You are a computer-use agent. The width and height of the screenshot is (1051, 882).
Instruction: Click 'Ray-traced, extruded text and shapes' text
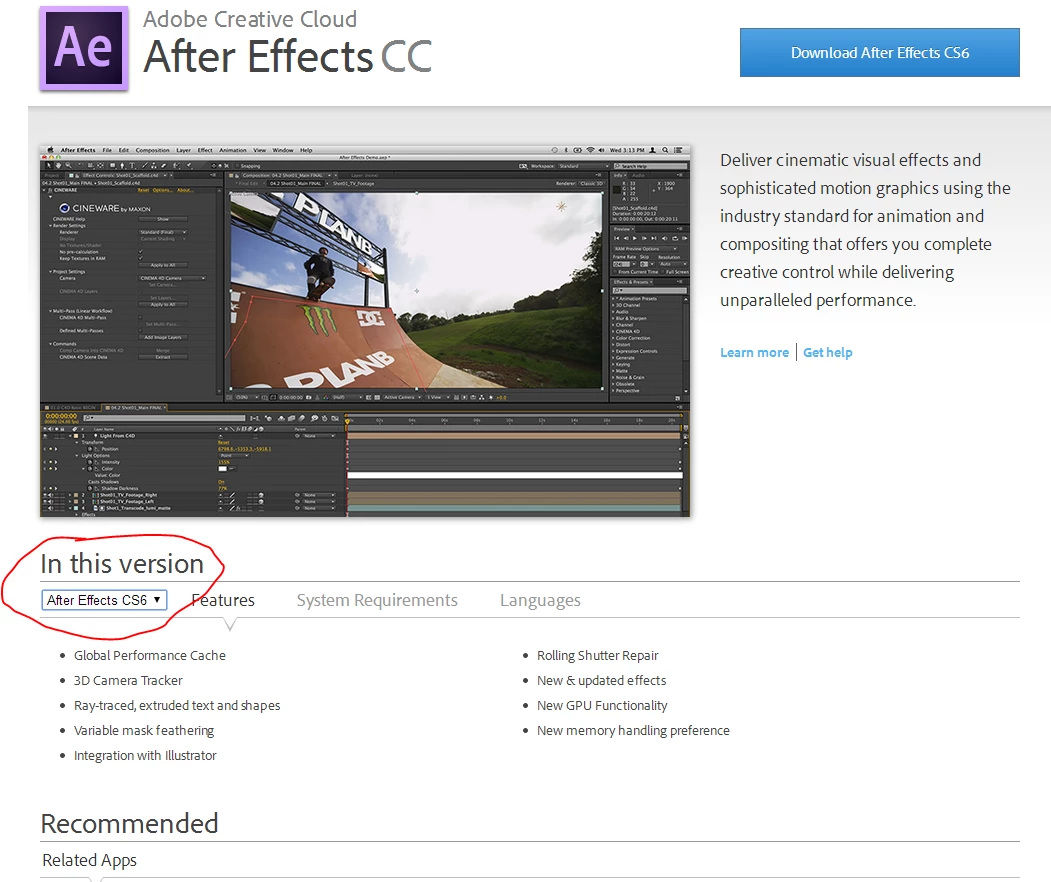tap(177, 705)
